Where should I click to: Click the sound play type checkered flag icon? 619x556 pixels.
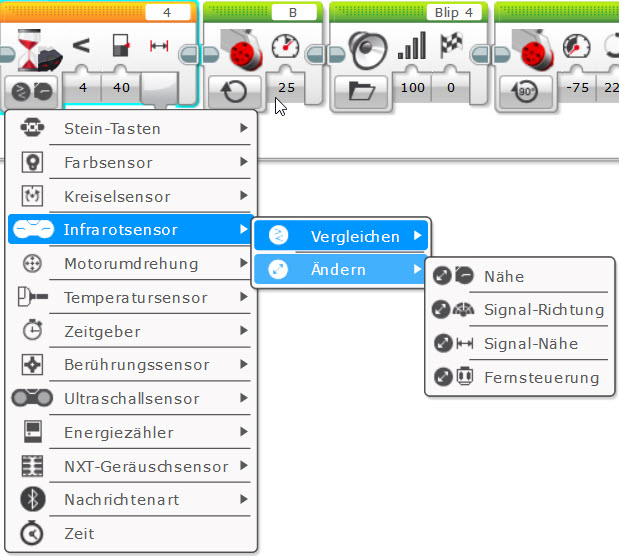450,44
